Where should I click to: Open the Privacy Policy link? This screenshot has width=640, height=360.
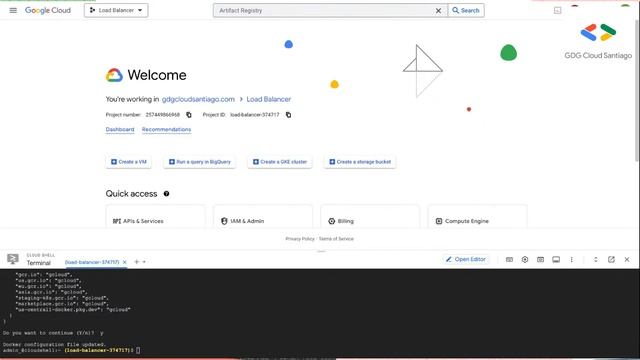300,239
